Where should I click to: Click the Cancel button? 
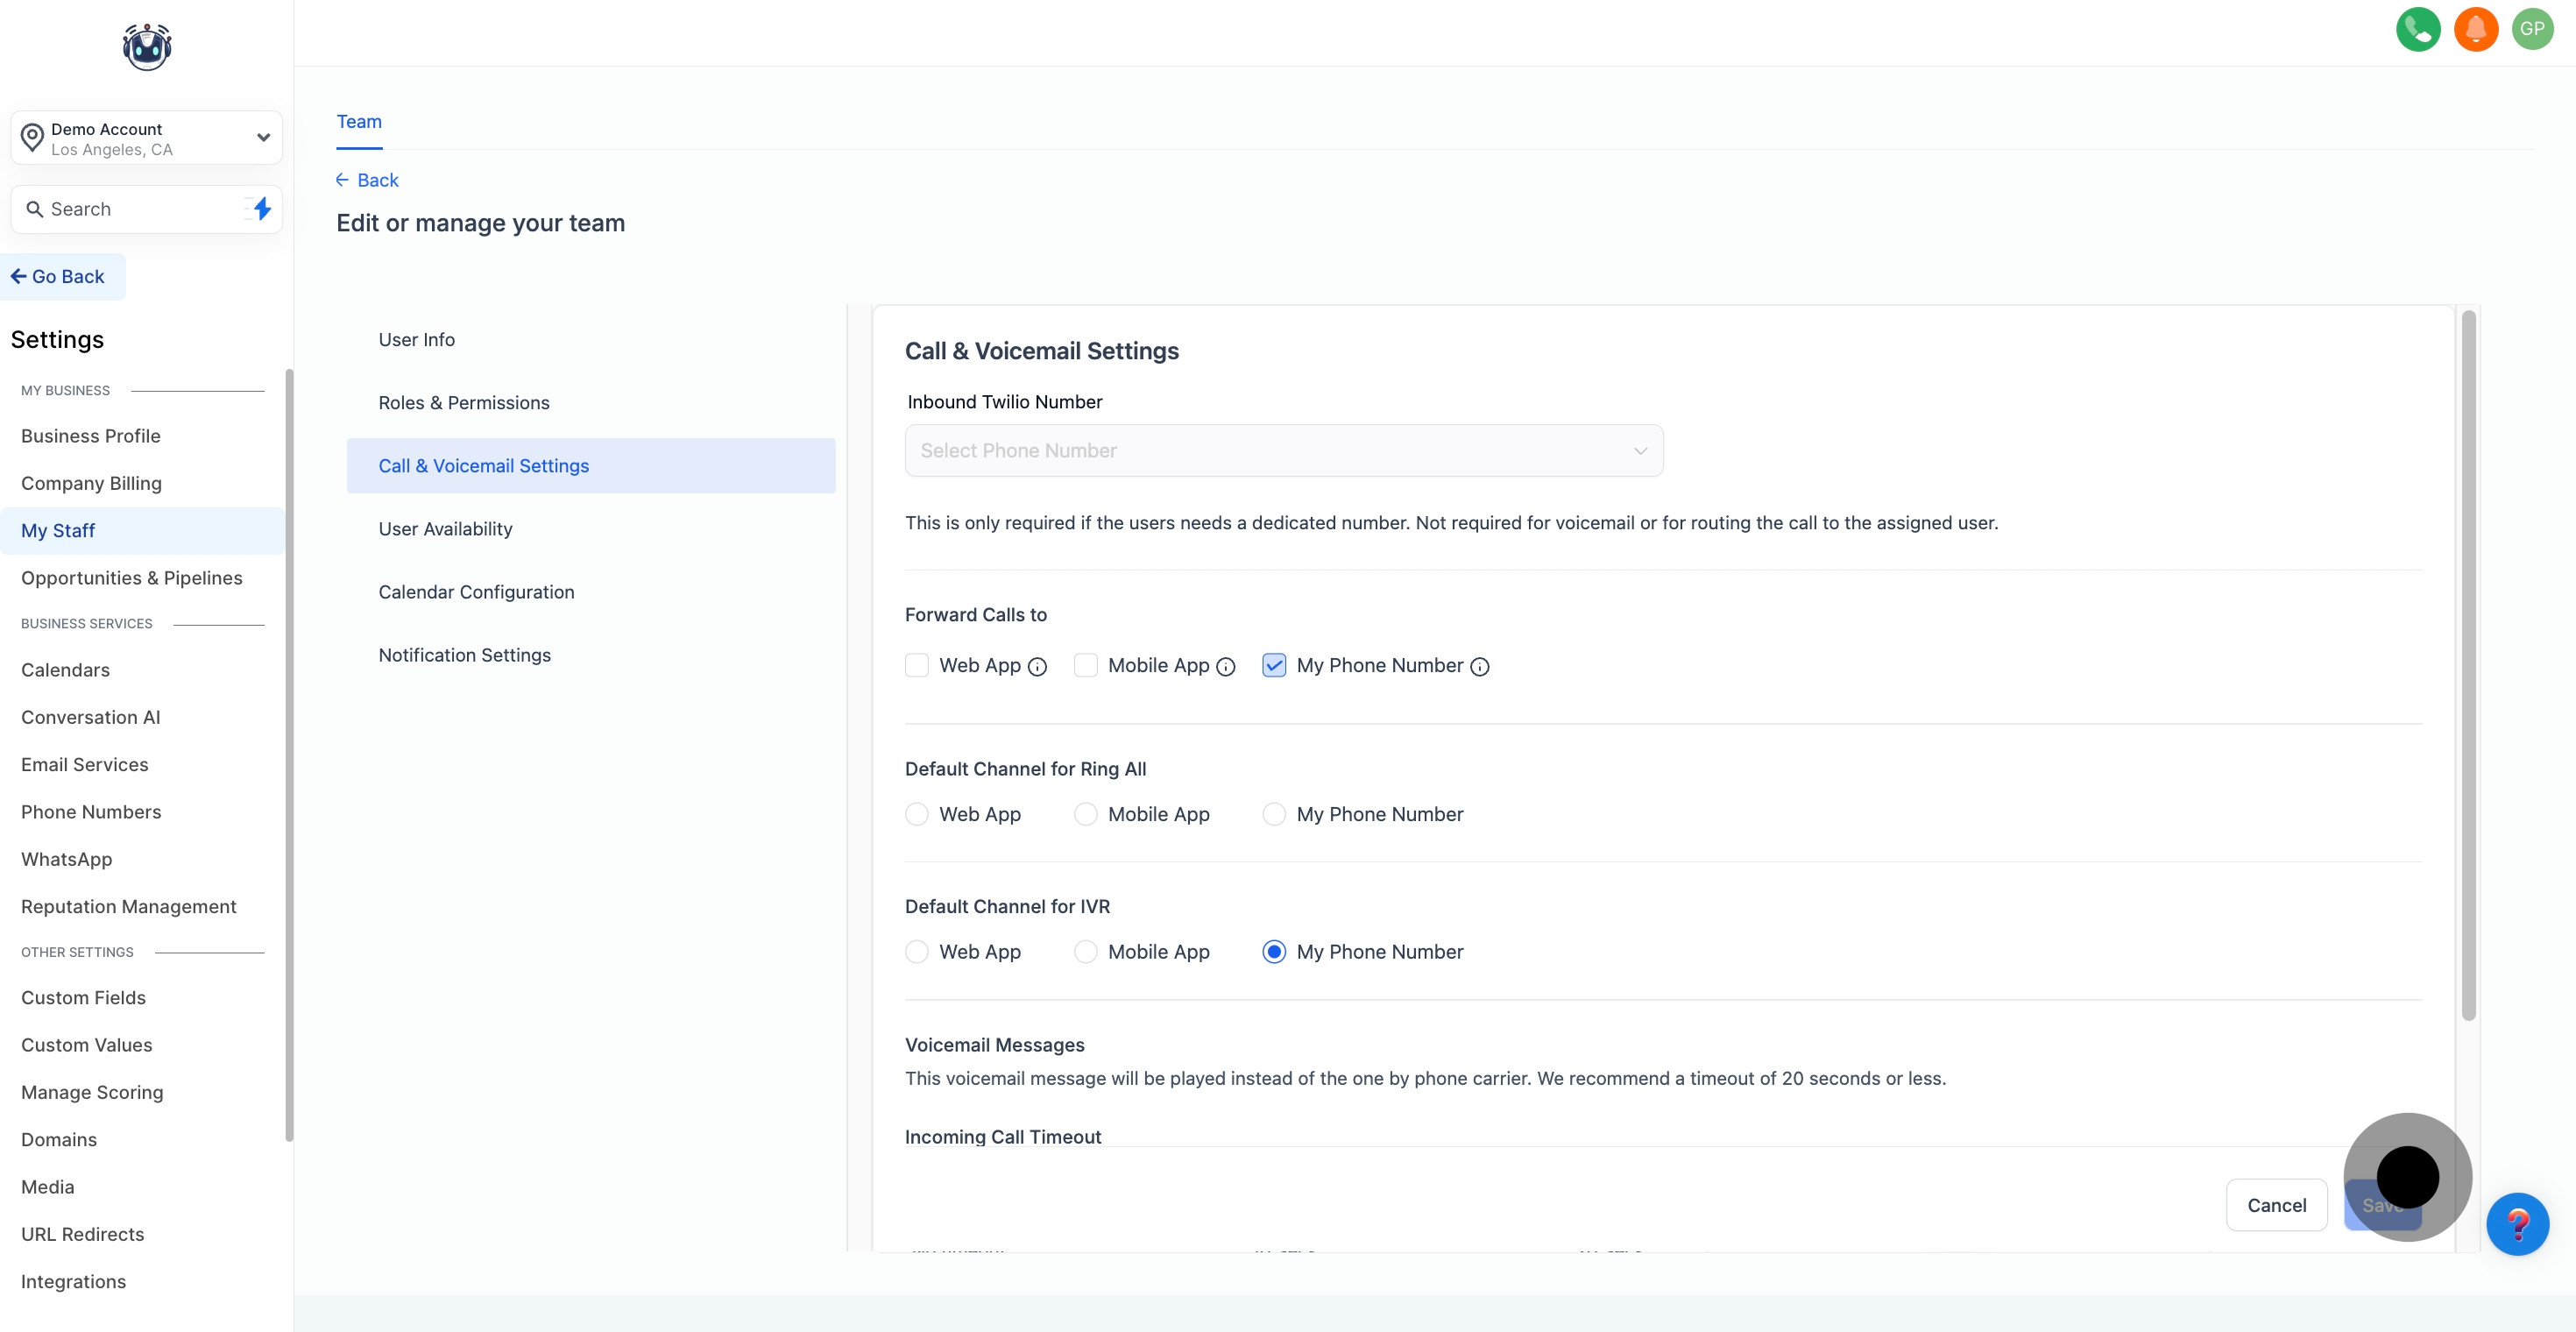pyautogui.click(x=2276, y=1205)
